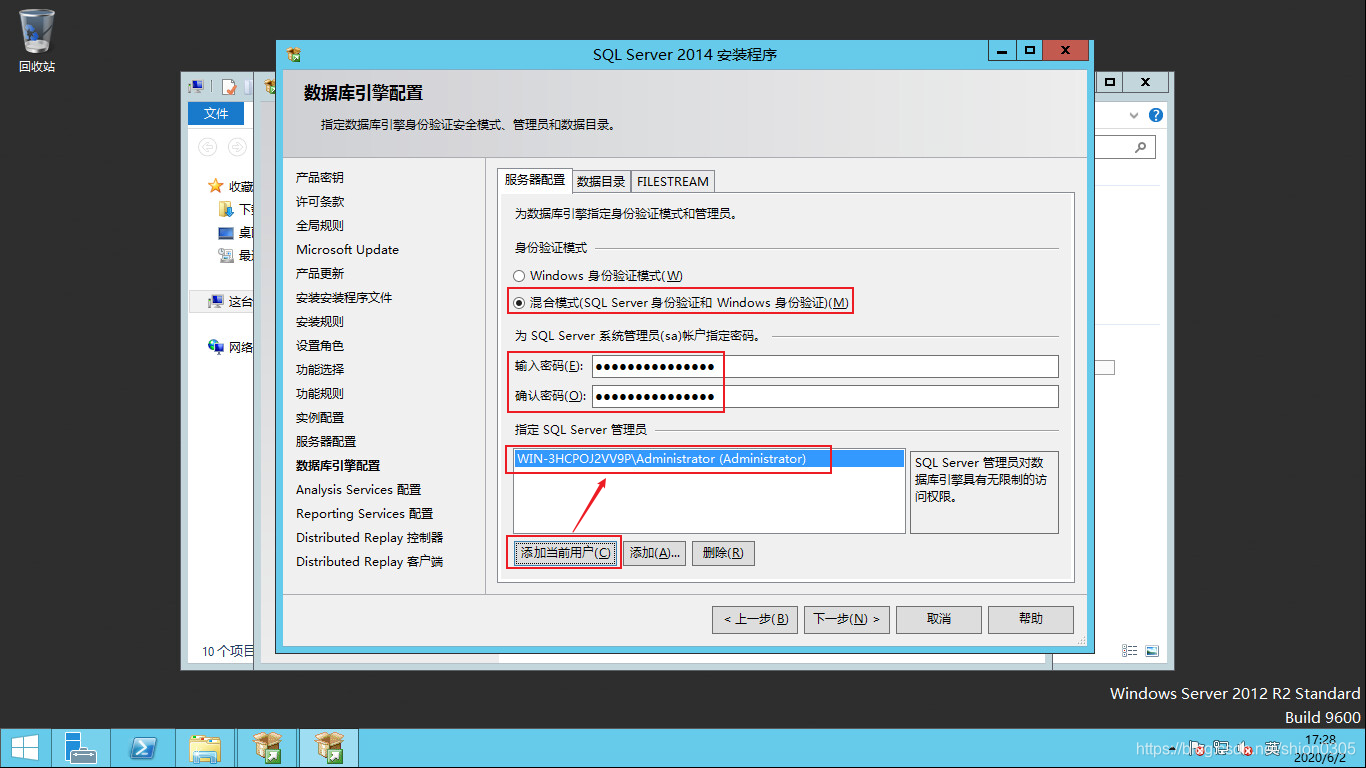Click the Explorer search magnifier icon
The width and height of the screenshot is (1366, 768).
1141,147
